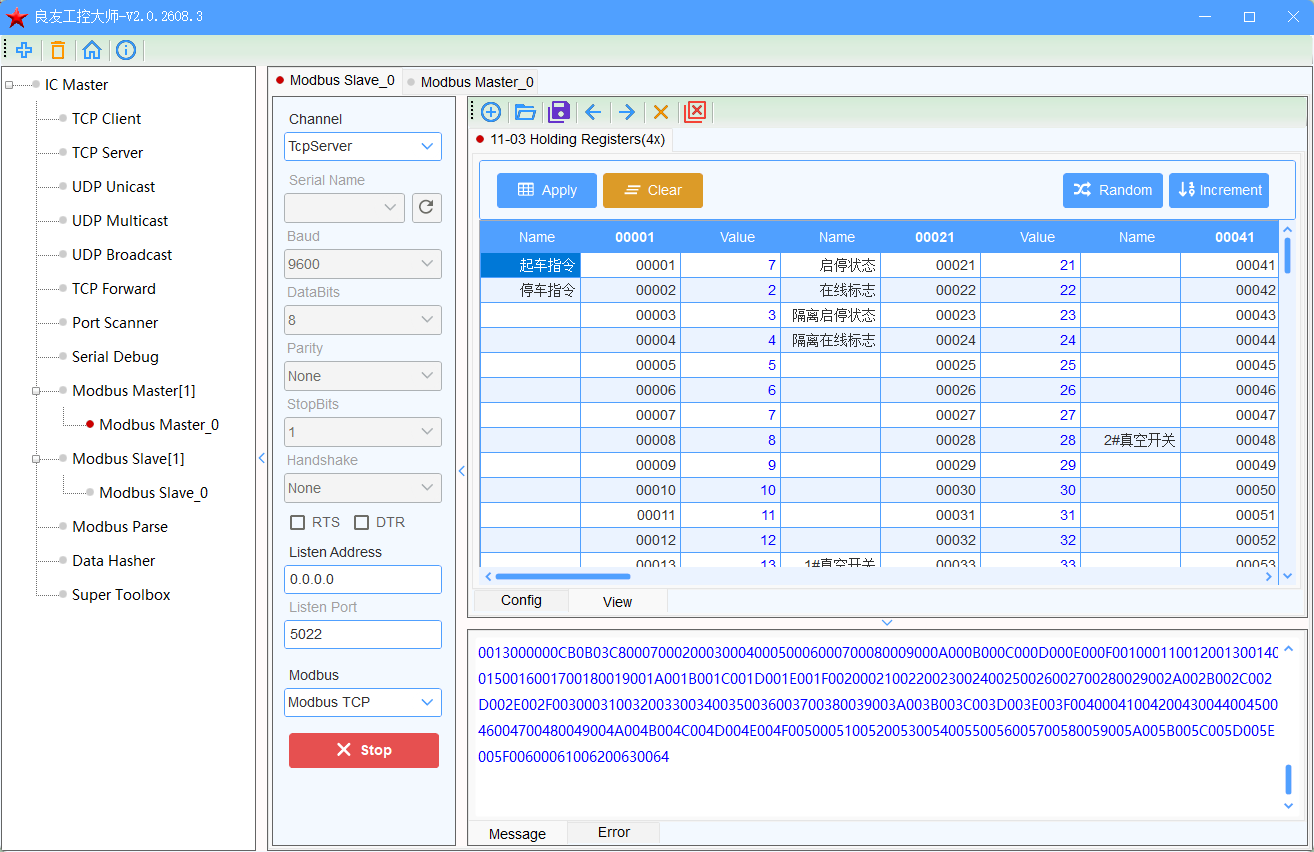
Task: Stop the Modbus slave server
Action: [364, 750]
